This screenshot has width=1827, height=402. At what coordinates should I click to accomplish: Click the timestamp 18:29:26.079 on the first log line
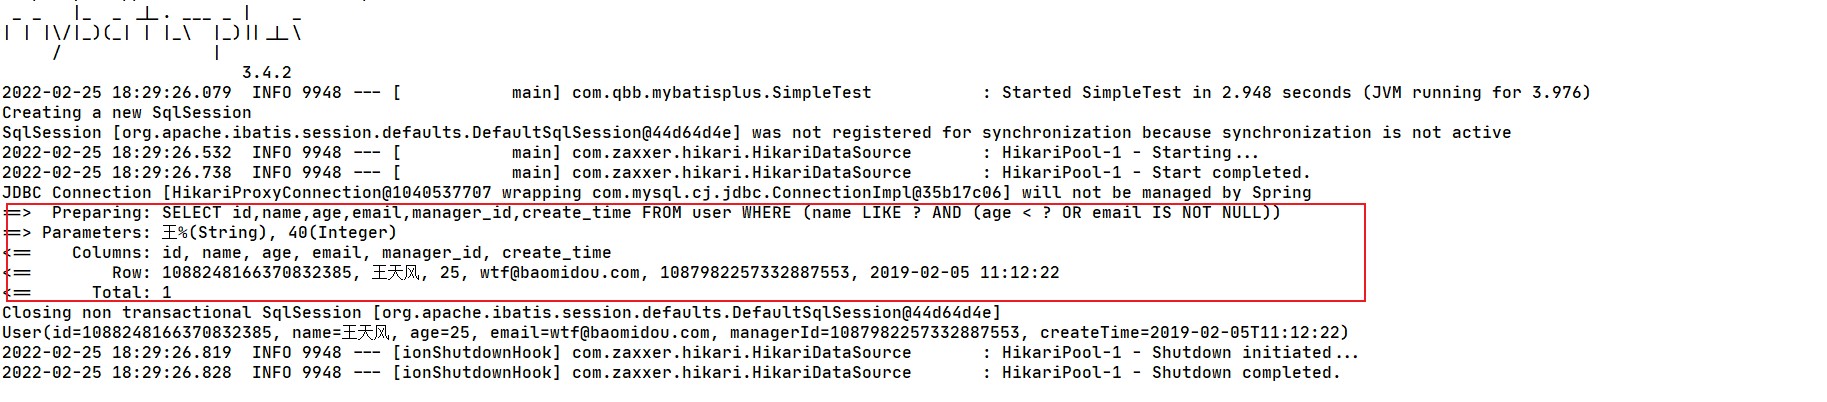pyautogui.click(x=171, y=93)
